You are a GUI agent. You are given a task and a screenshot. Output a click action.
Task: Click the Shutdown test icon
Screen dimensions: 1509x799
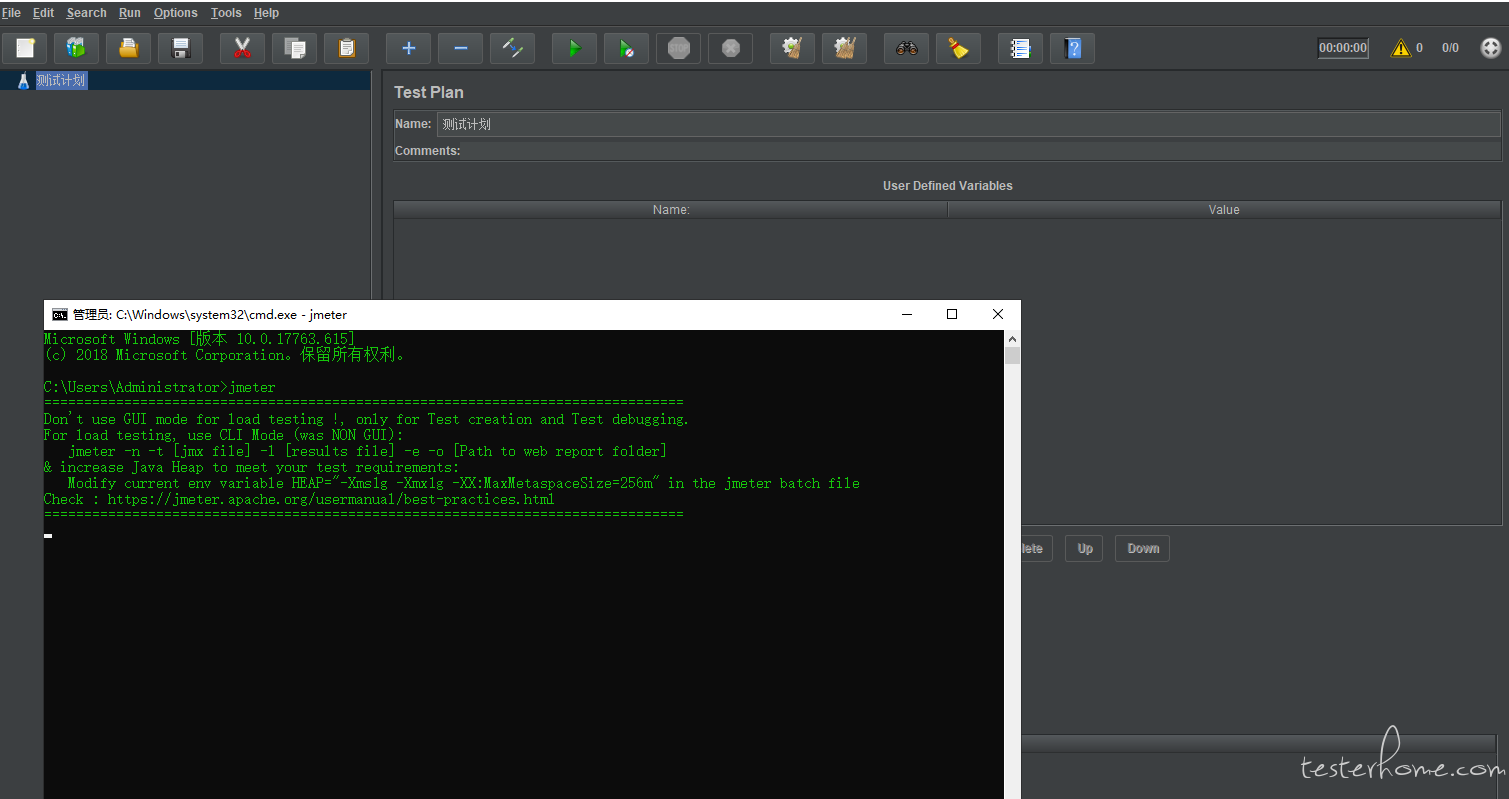730,48
